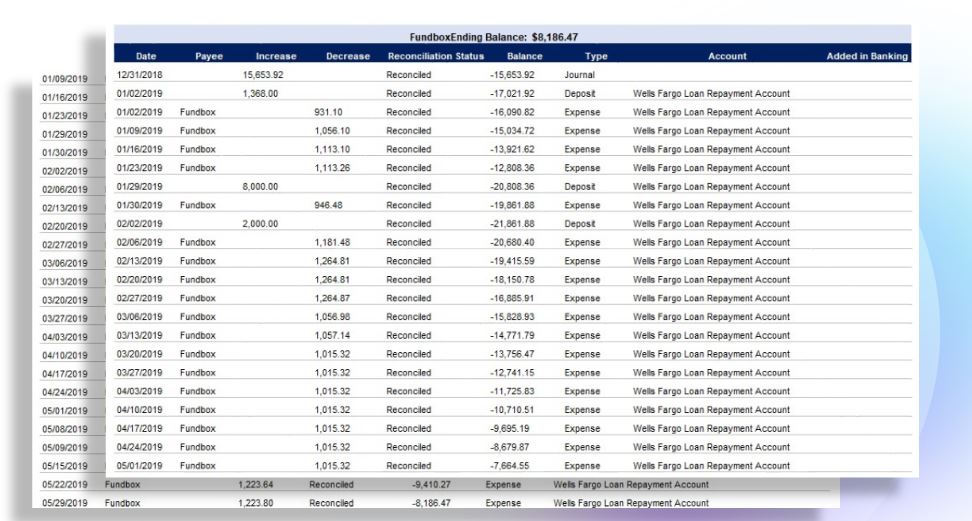The height and width of the screenshot is (521, 972).
Task: Click -8,186.47 balance on the back sheet
Action: coord(431,503)
